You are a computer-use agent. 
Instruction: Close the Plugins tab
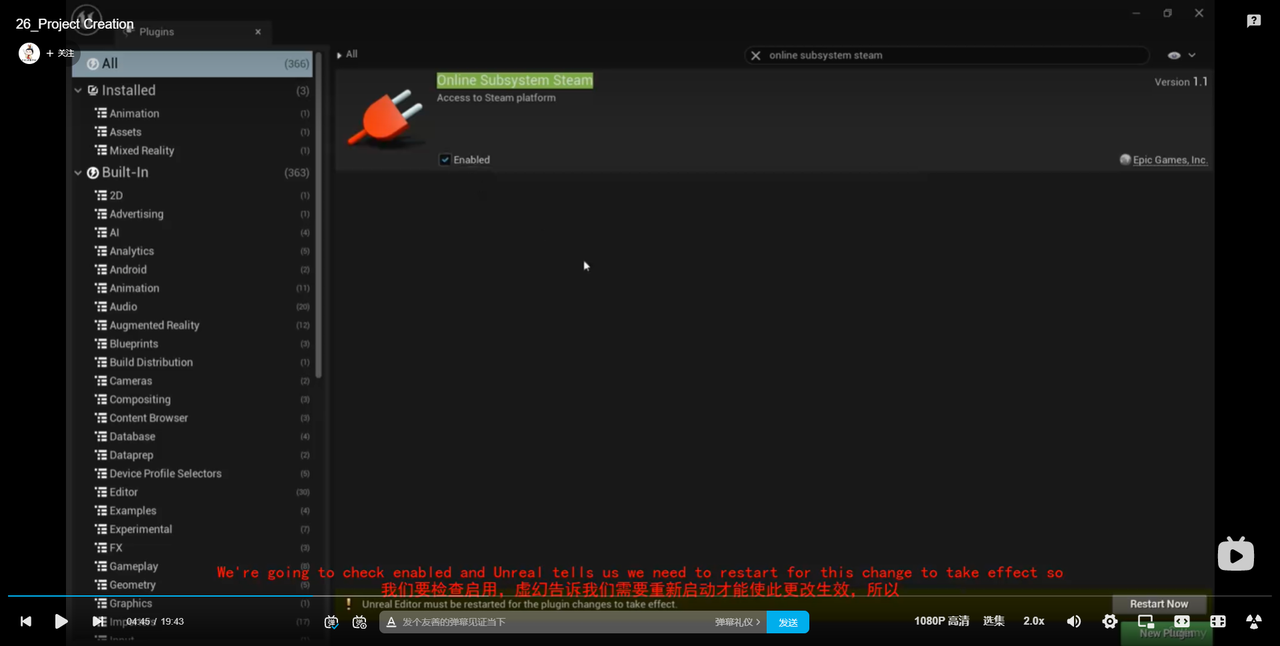[x=258, y=32]
